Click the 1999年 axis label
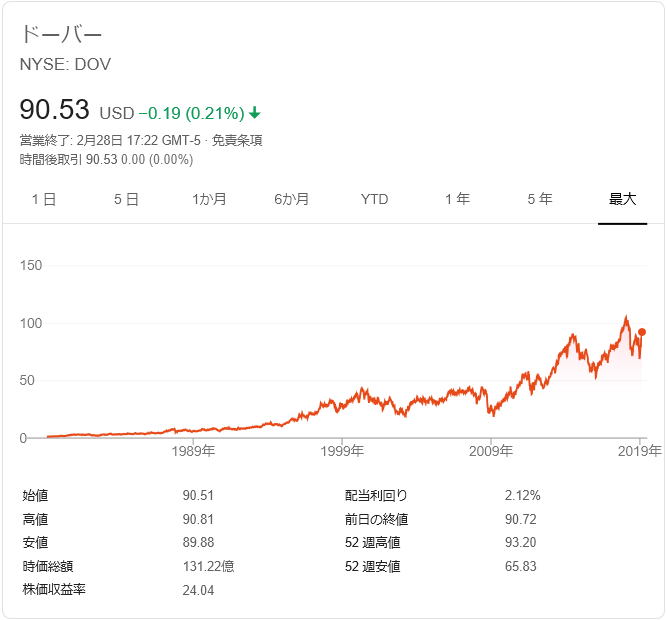The height and width of the screenshot is (620, 667). point(342,451)
